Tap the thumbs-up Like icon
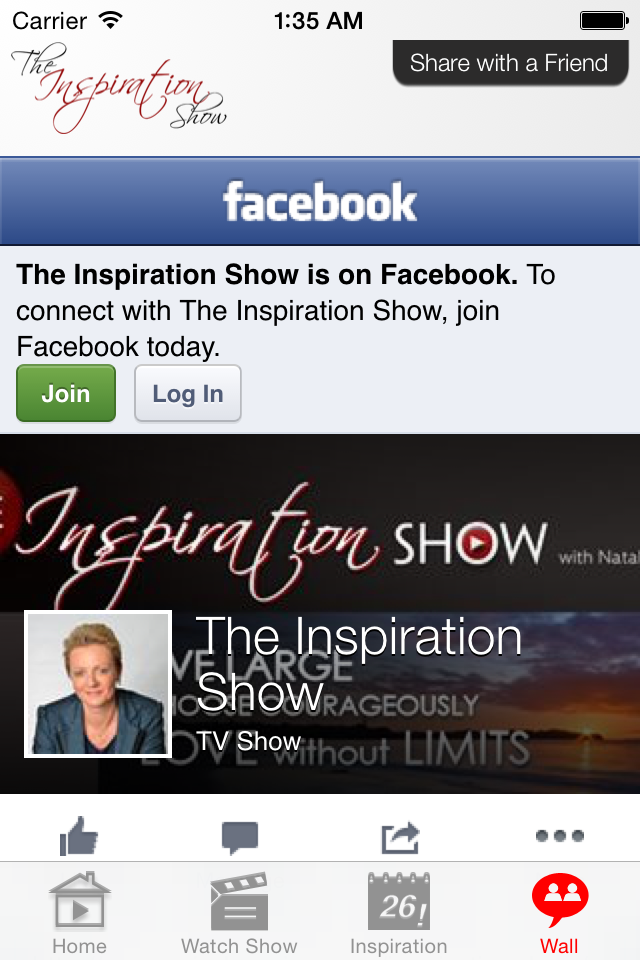This screenshot has width=640, height=960. click(78, 836)
